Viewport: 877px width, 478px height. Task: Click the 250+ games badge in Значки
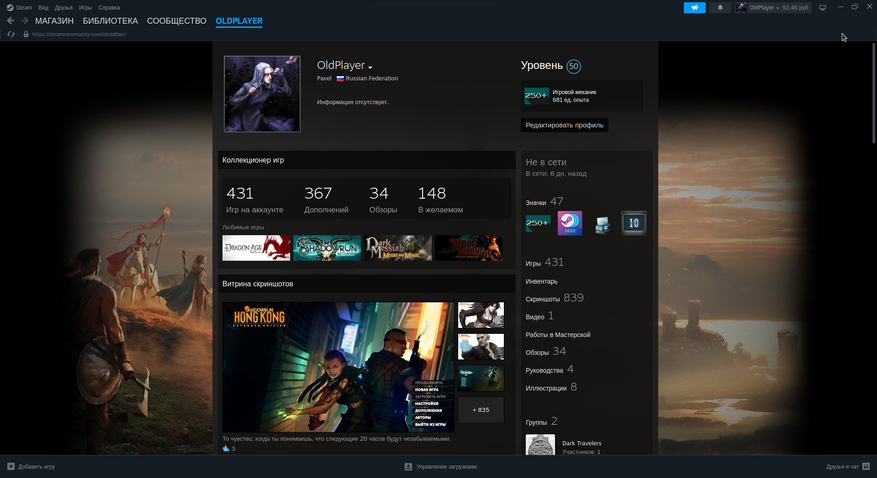click(x=537, y=223)
